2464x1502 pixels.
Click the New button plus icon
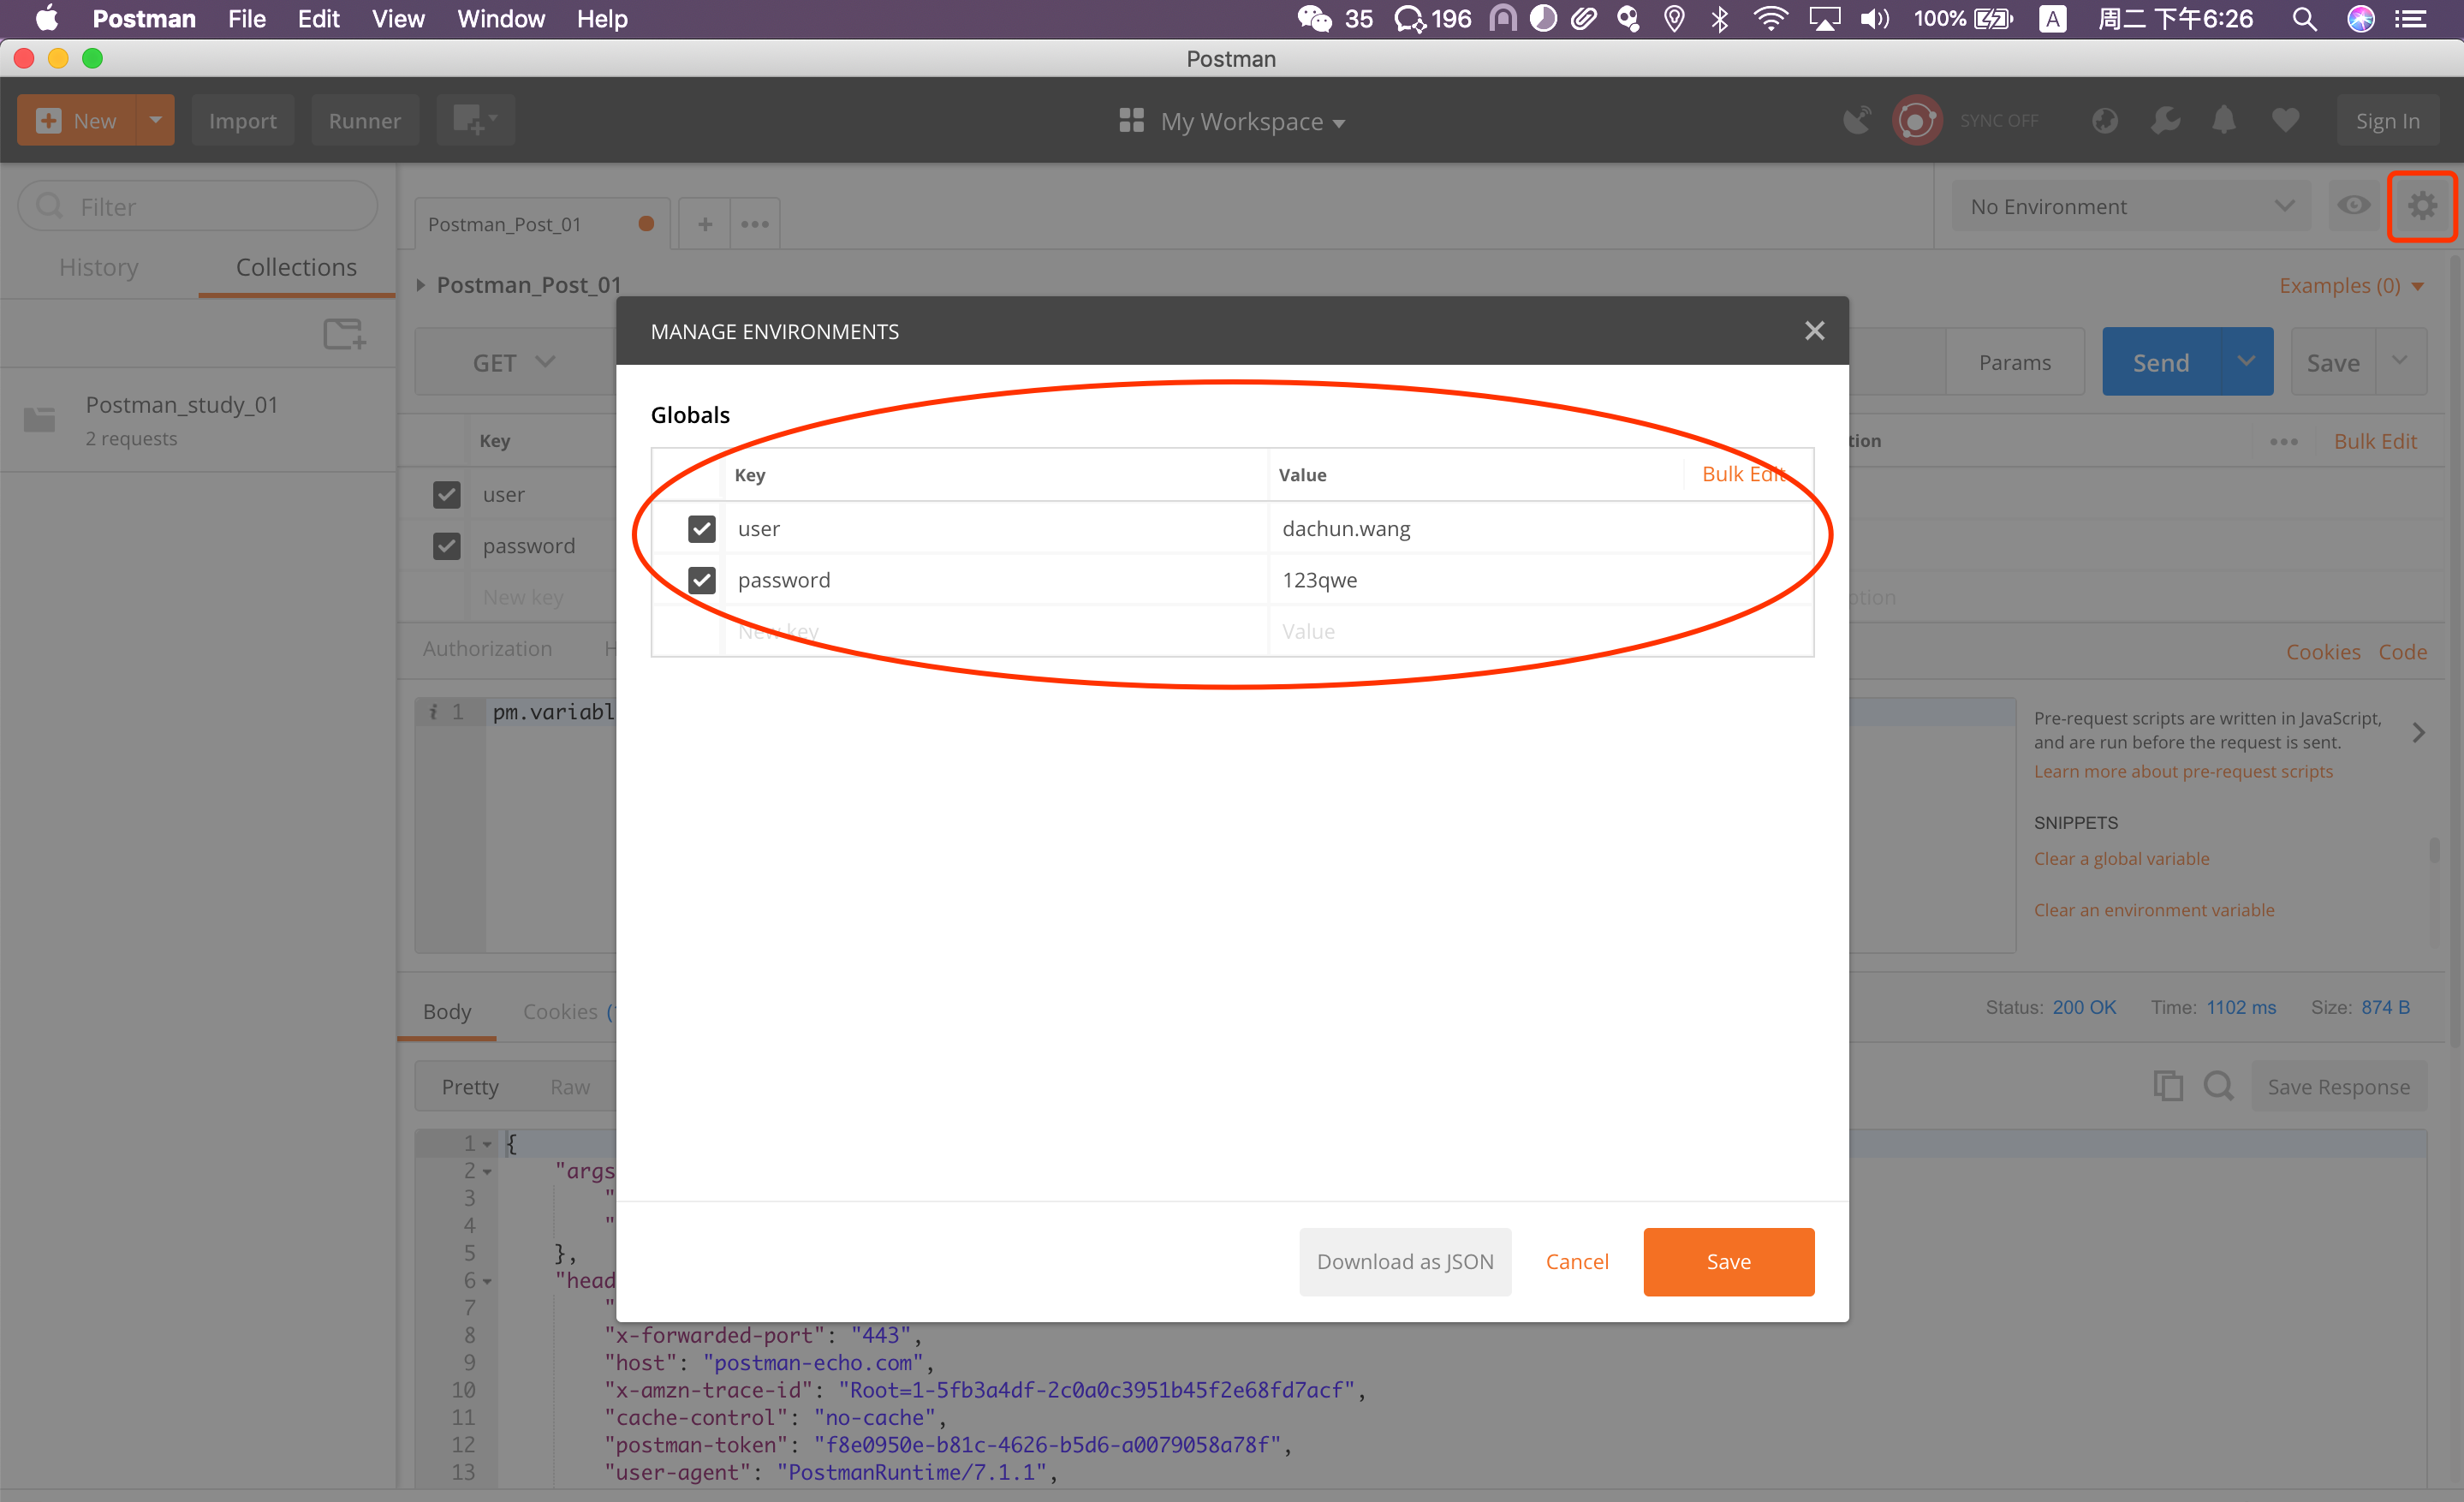pos(48,120)
